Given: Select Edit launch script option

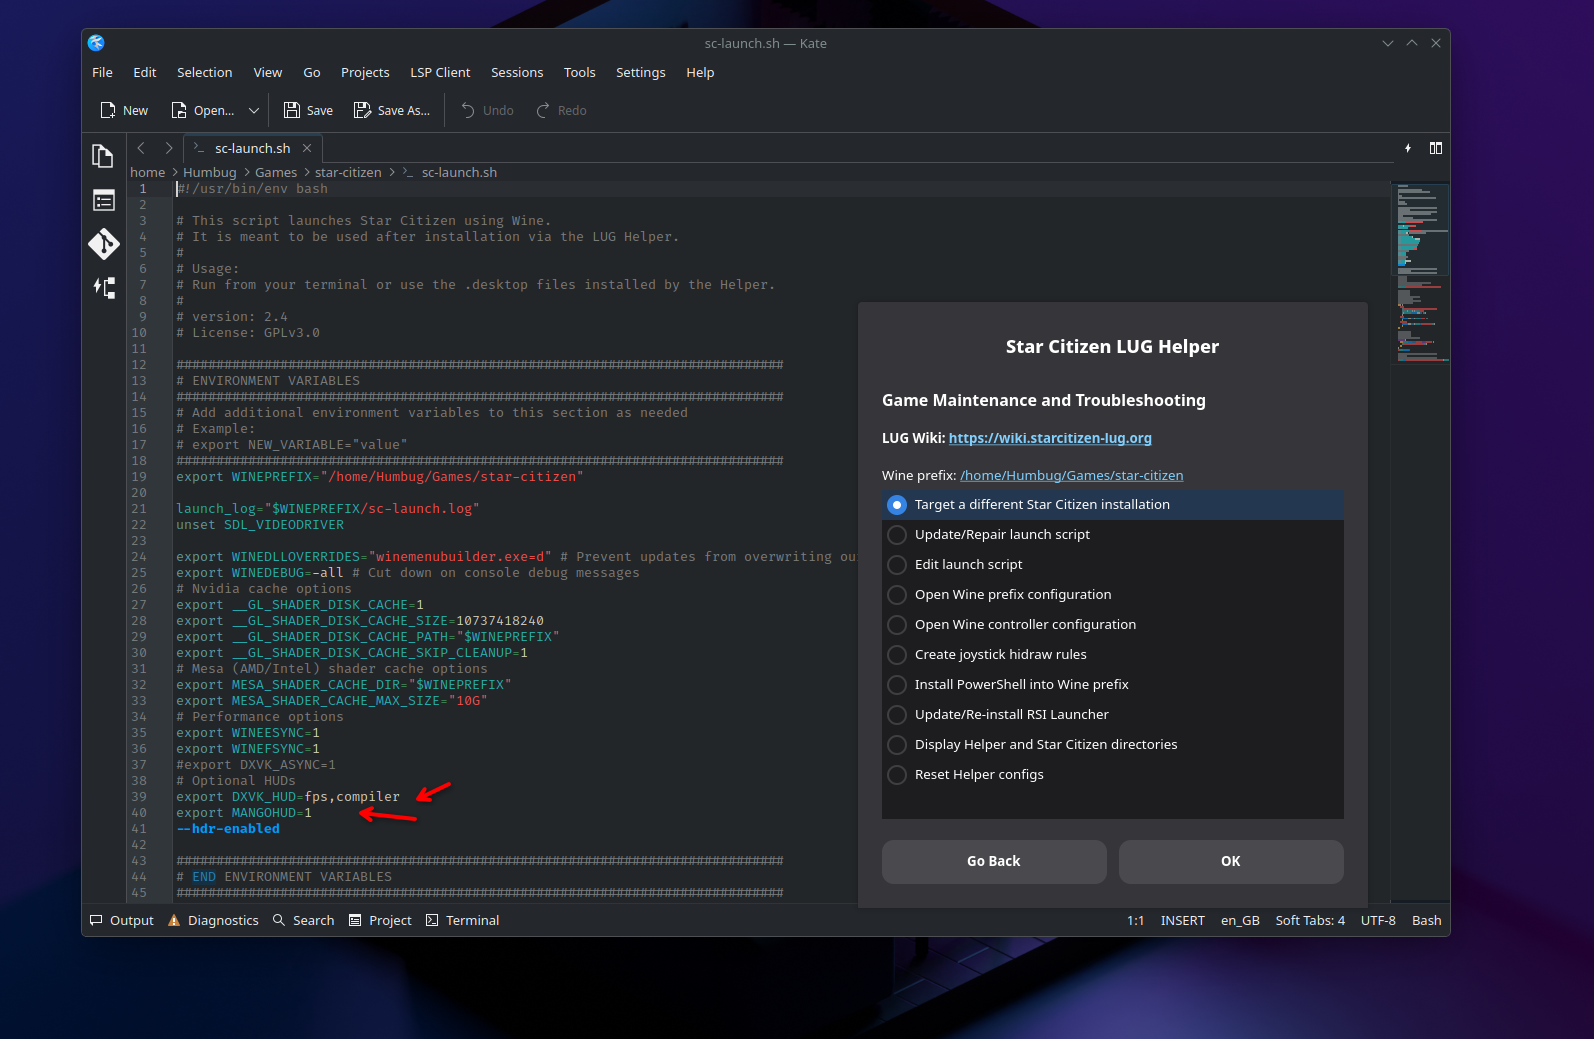Looking at the screenshot, I should [1113, 565].
